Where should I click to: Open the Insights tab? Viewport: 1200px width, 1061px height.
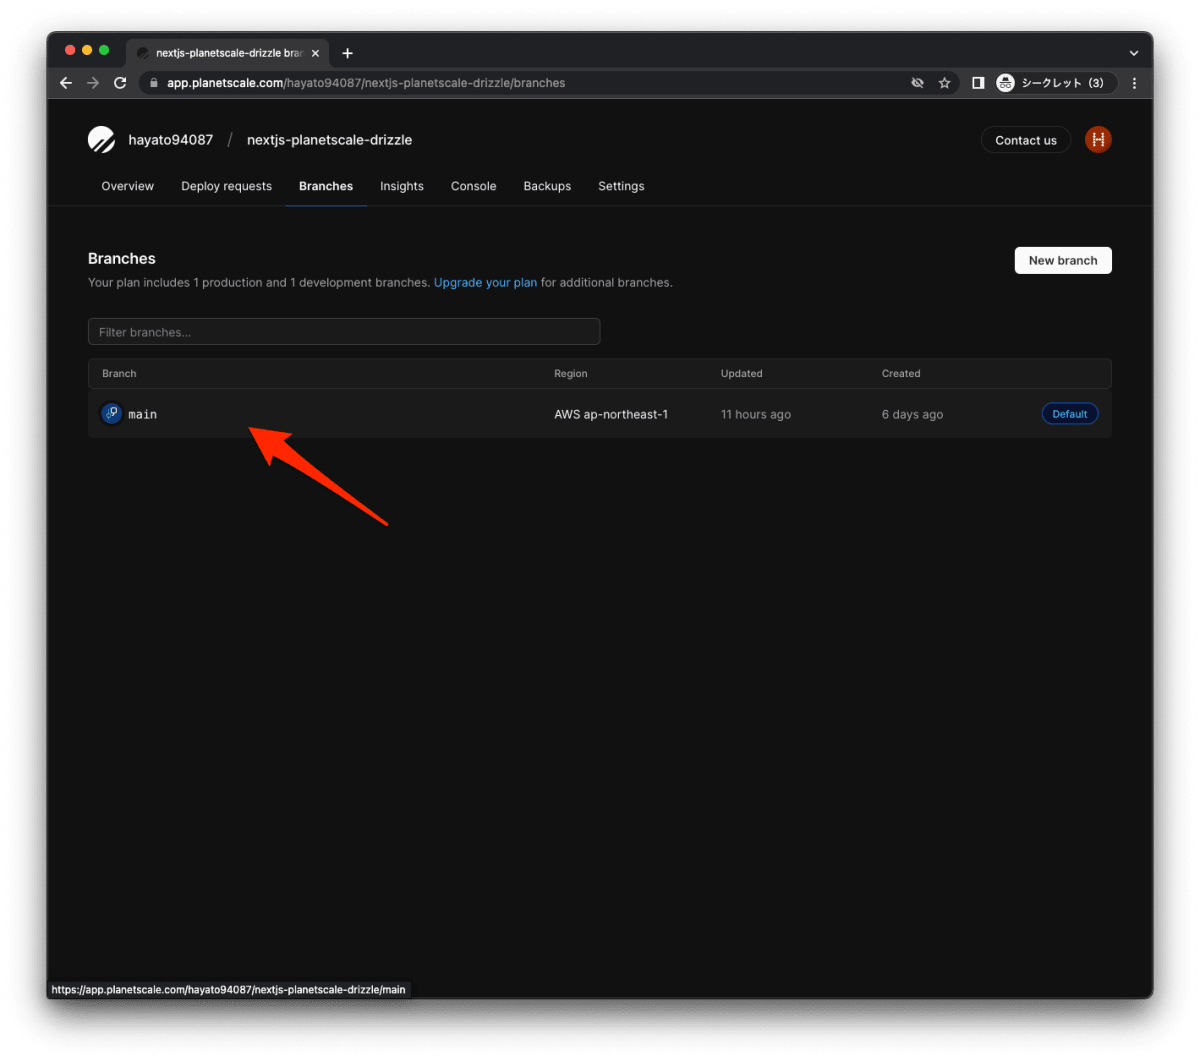click(402, 186)
